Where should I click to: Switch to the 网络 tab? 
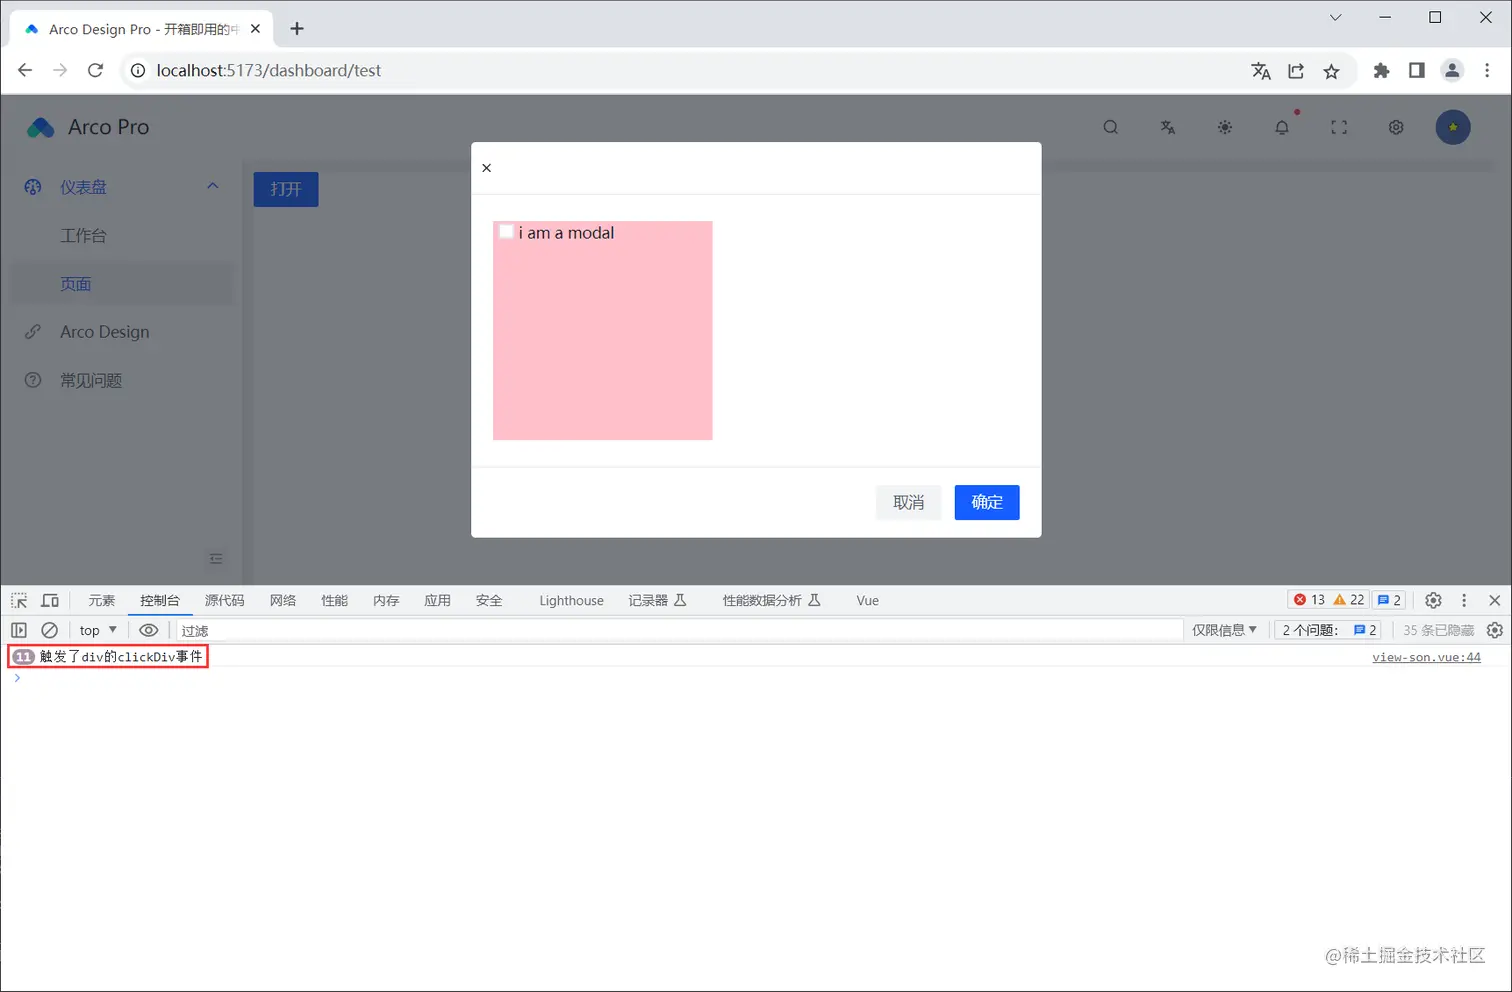[283, 600]
